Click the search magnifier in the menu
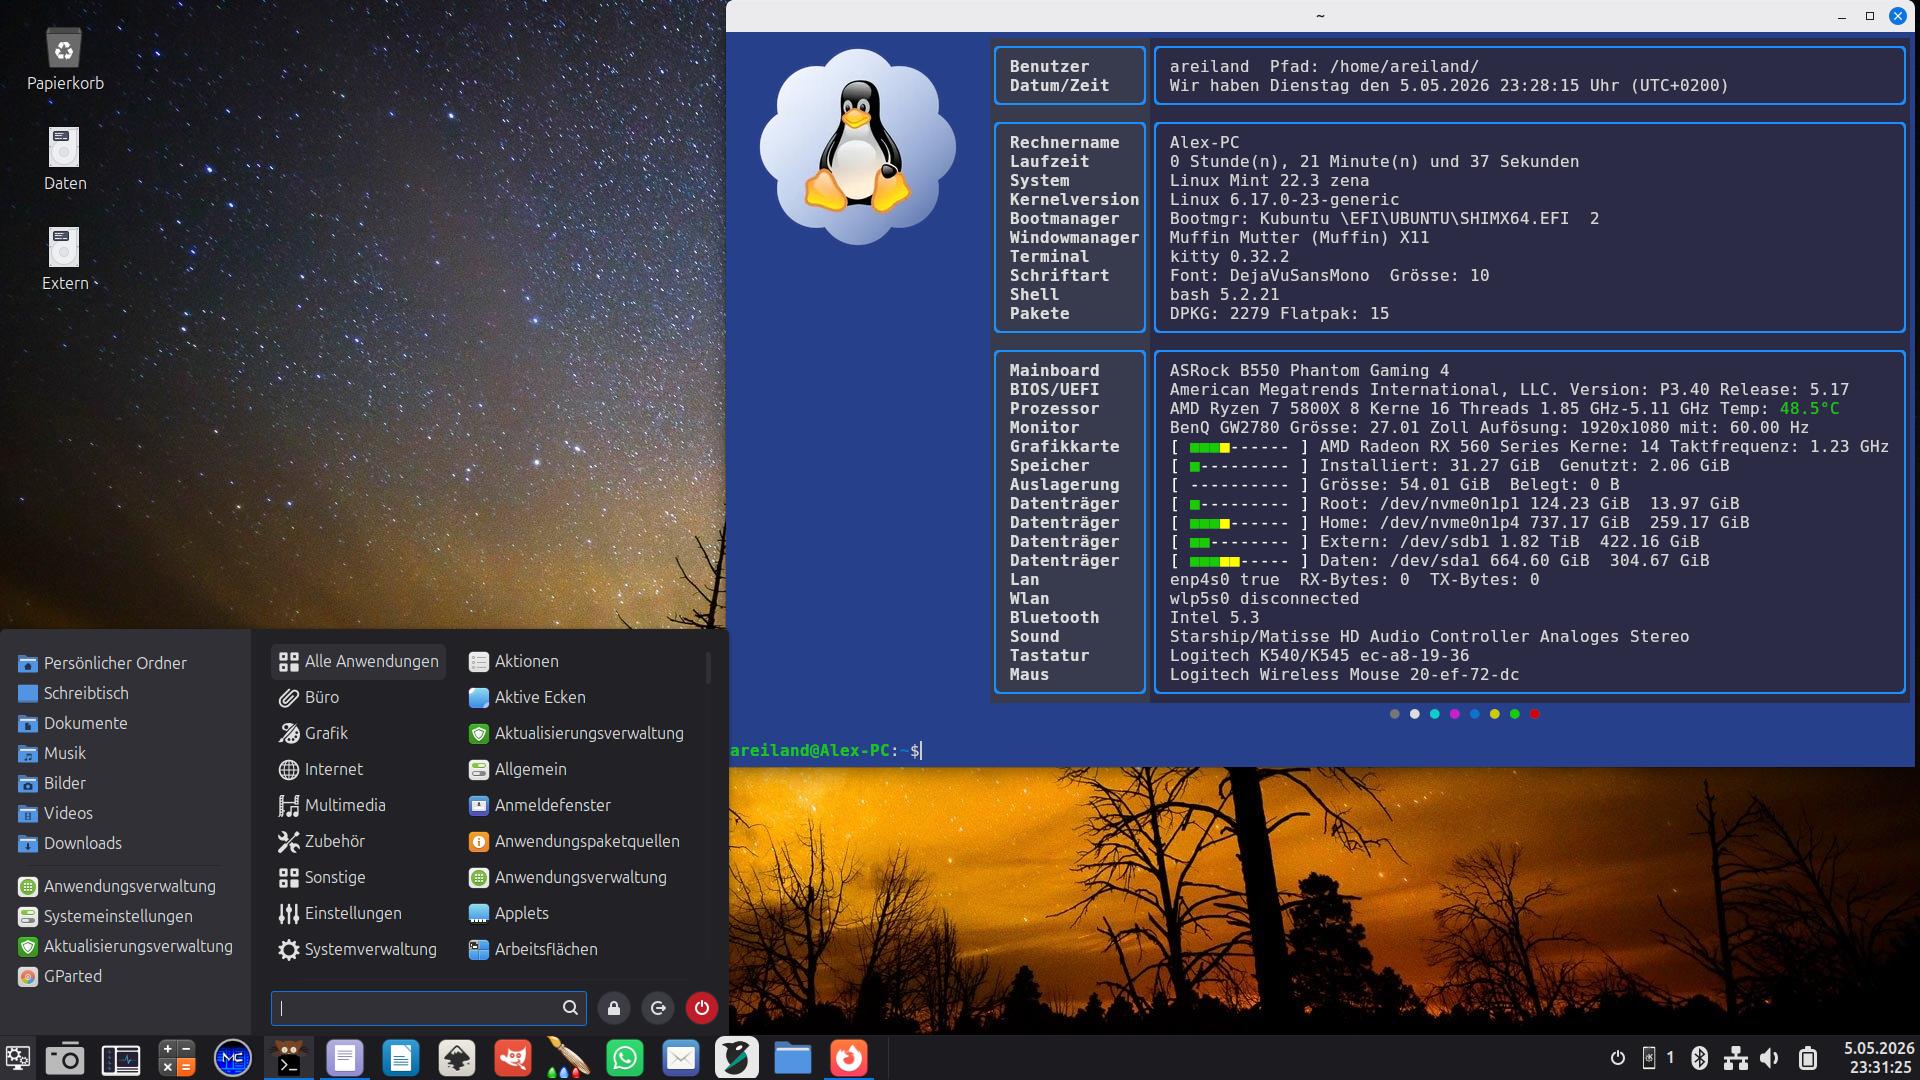 (x=570, y=1008)
